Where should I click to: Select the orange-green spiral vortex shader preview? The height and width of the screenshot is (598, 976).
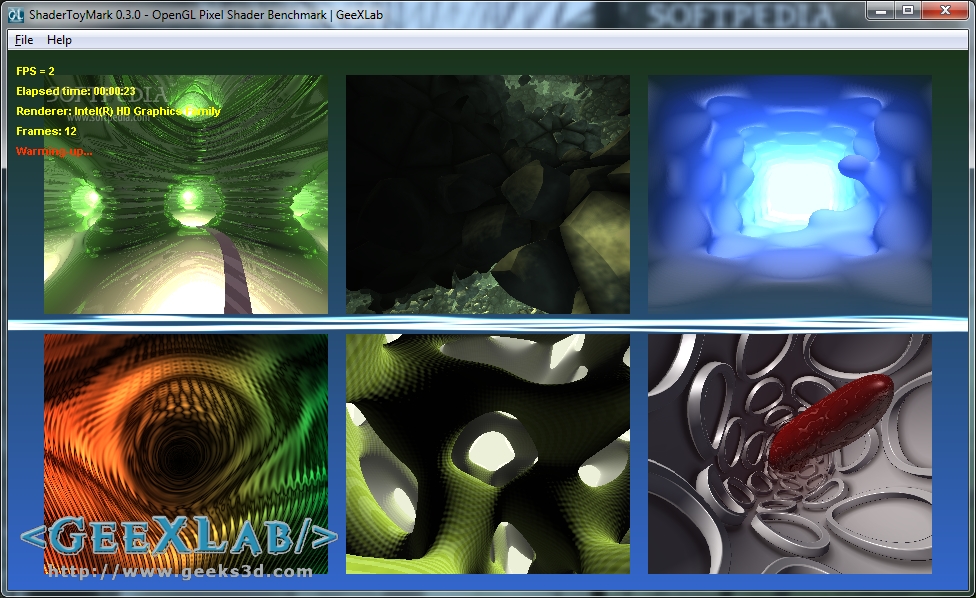(x=185, y=454)
